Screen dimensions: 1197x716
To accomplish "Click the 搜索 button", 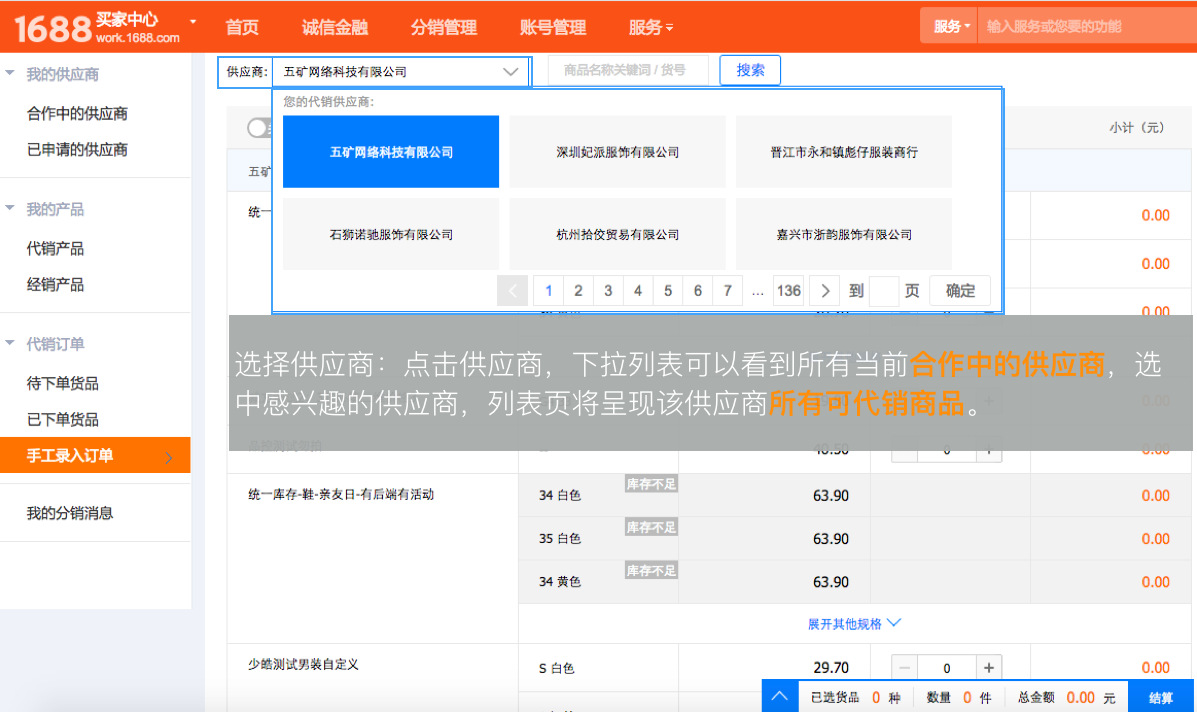I will click(x=750, y=70).
